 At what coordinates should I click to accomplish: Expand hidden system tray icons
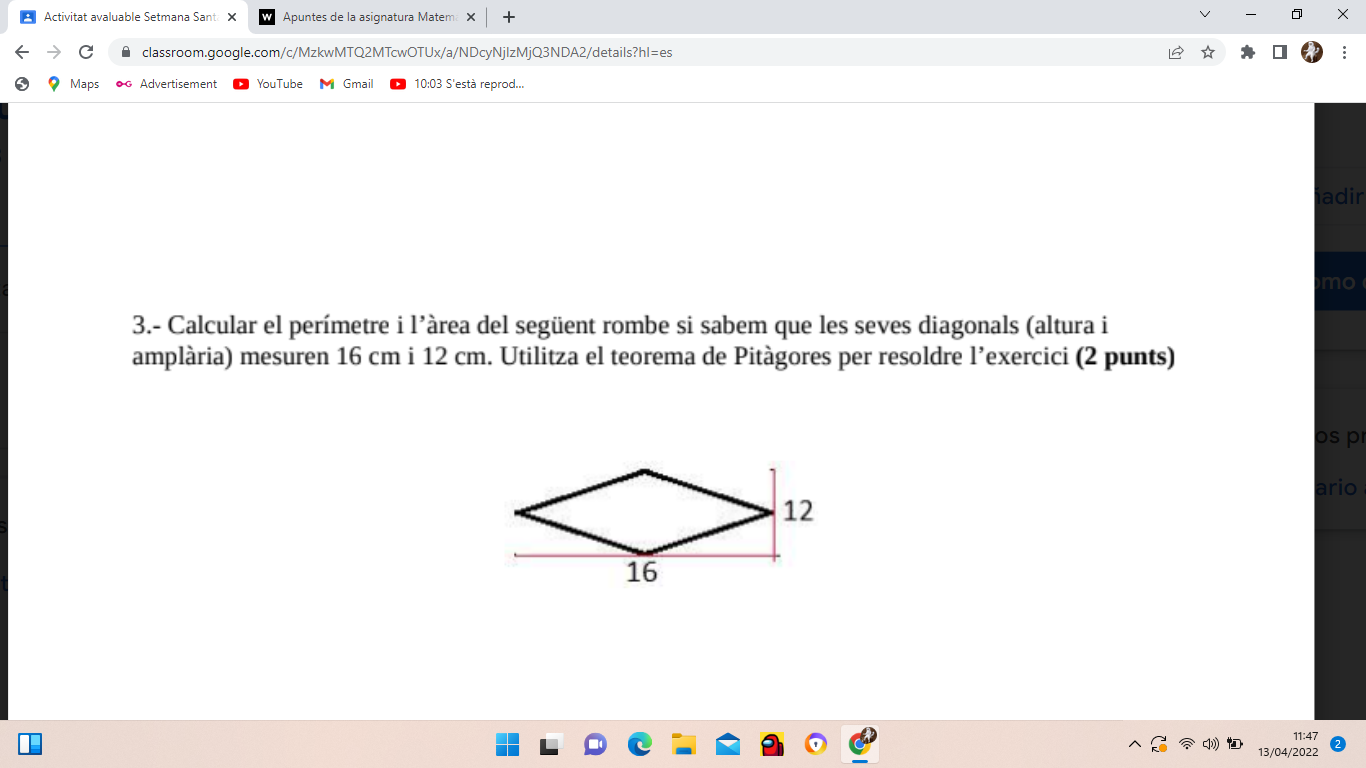point(1133,744)
